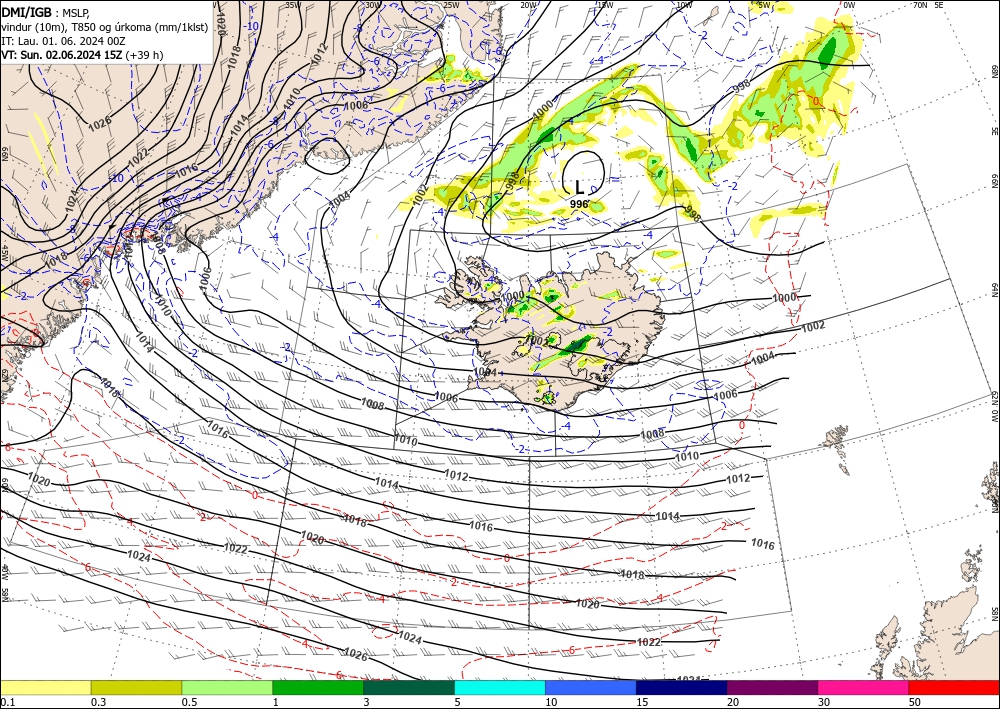
Task: Click the 'DMI/IGB : MSLP,' title text
Action: 45,12
